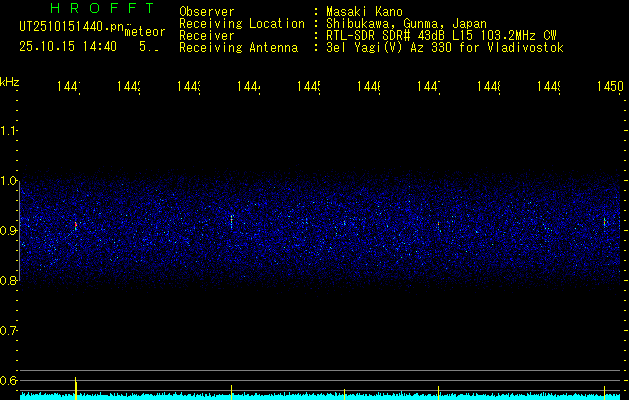Select the leftmost time marker on axis
Screen dimensions: 629x400
coord(68,88)
